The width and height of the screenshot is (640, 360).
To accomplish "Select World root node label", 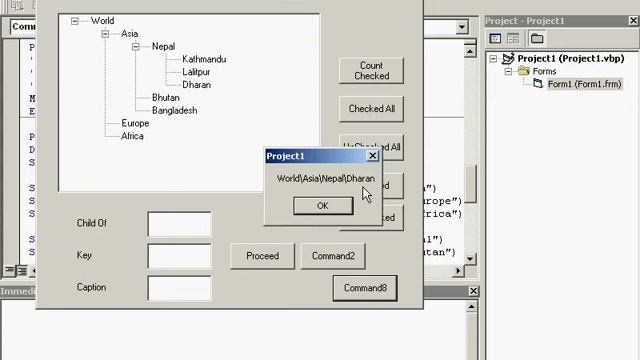I will tap(102, 21).
